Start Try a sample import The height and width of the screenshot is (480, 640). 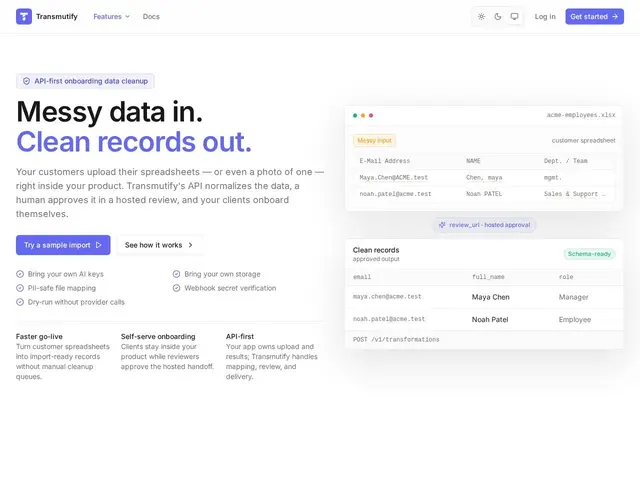pyautogui.click(x=63, y=245)
